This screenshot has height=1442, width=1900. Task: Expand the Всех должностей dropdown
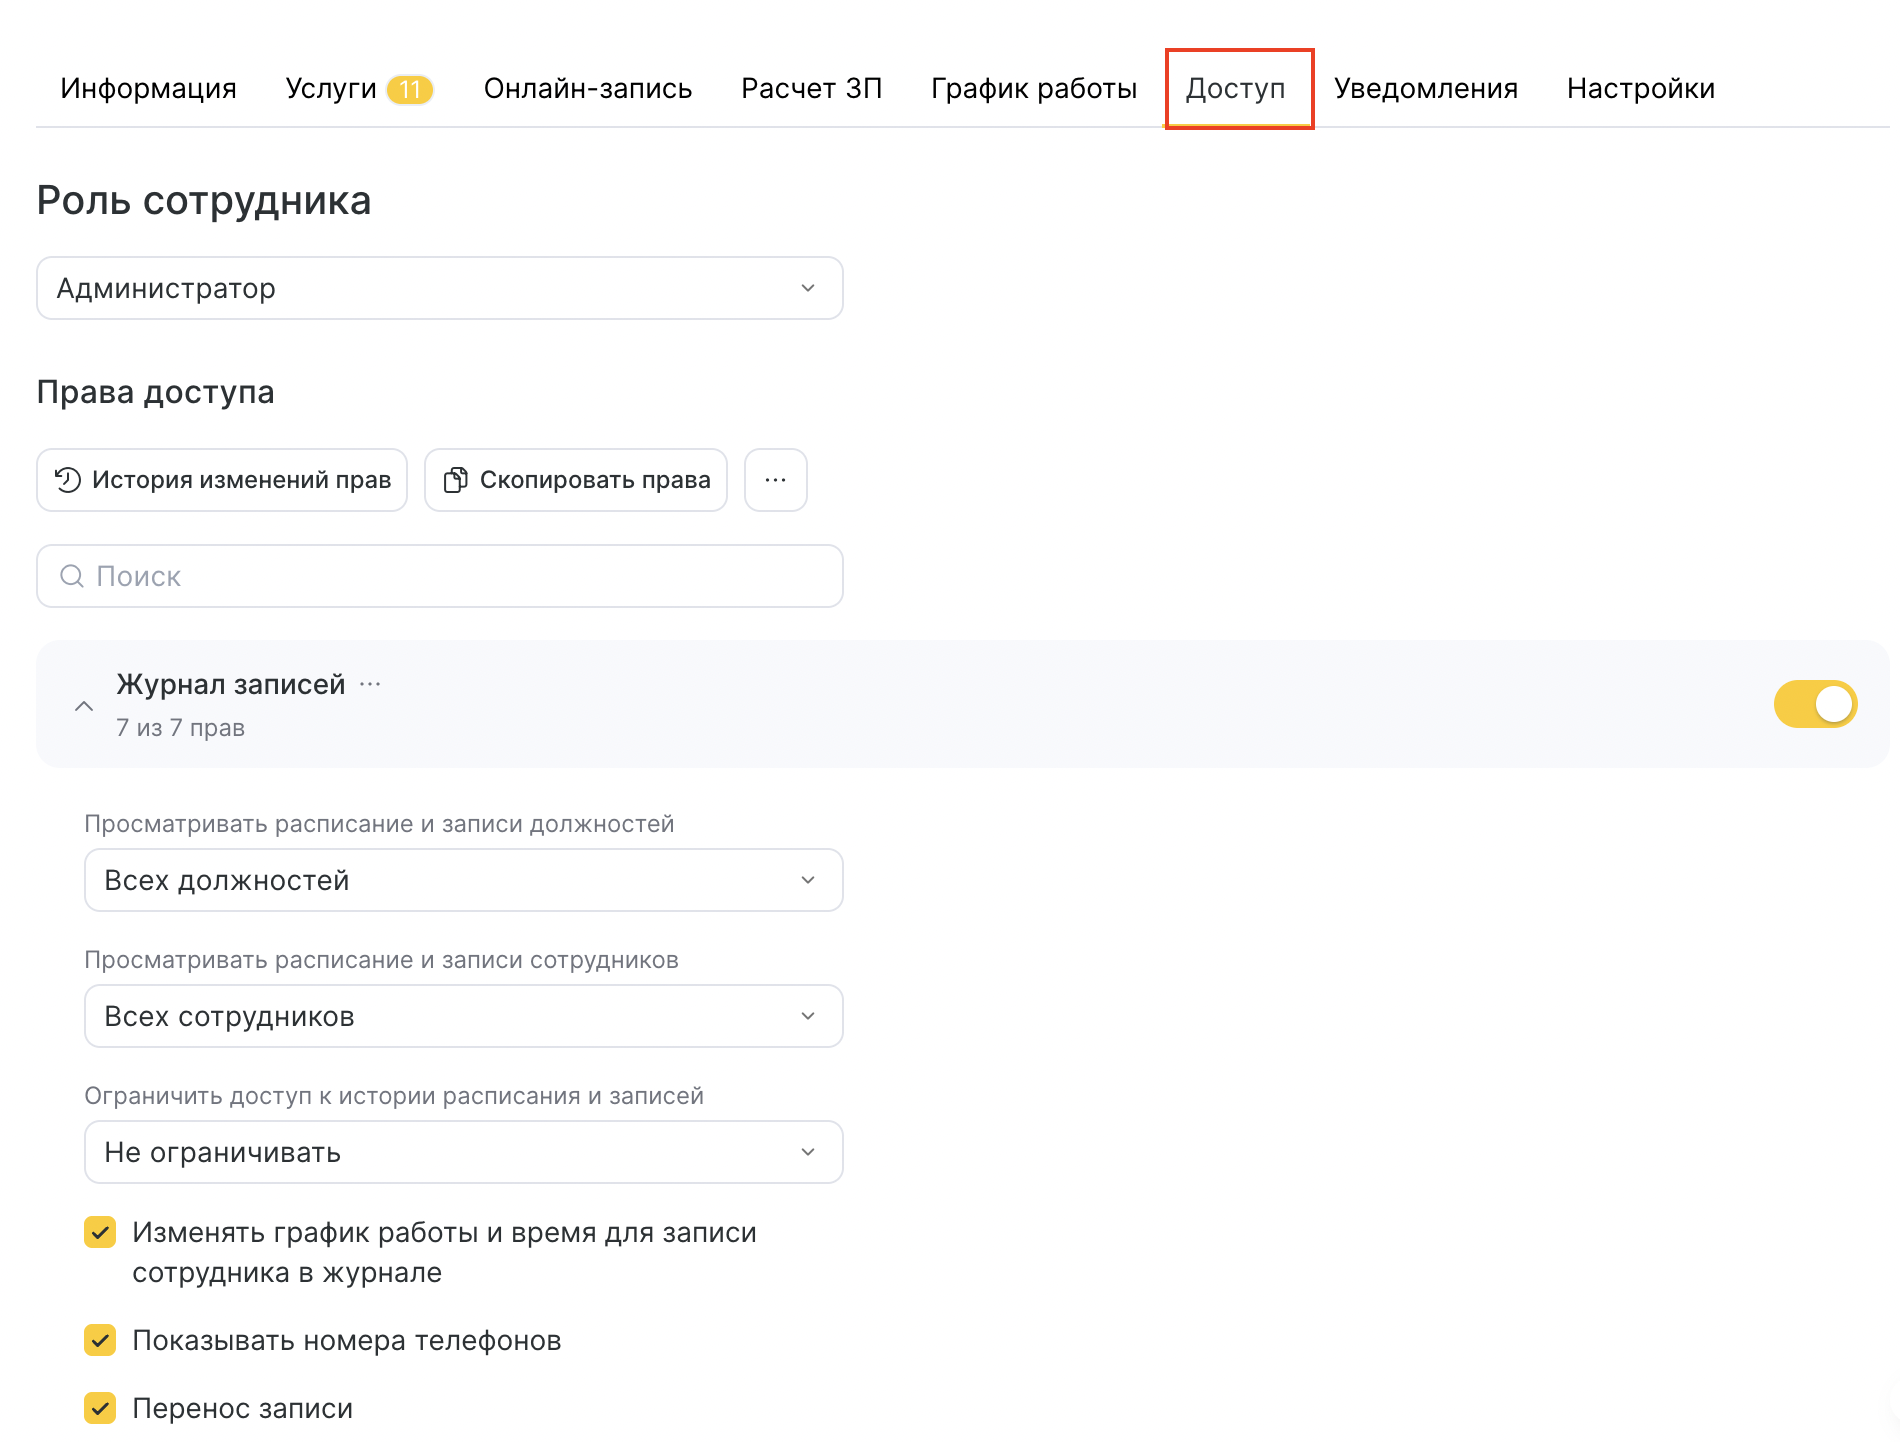pos(463,880)
